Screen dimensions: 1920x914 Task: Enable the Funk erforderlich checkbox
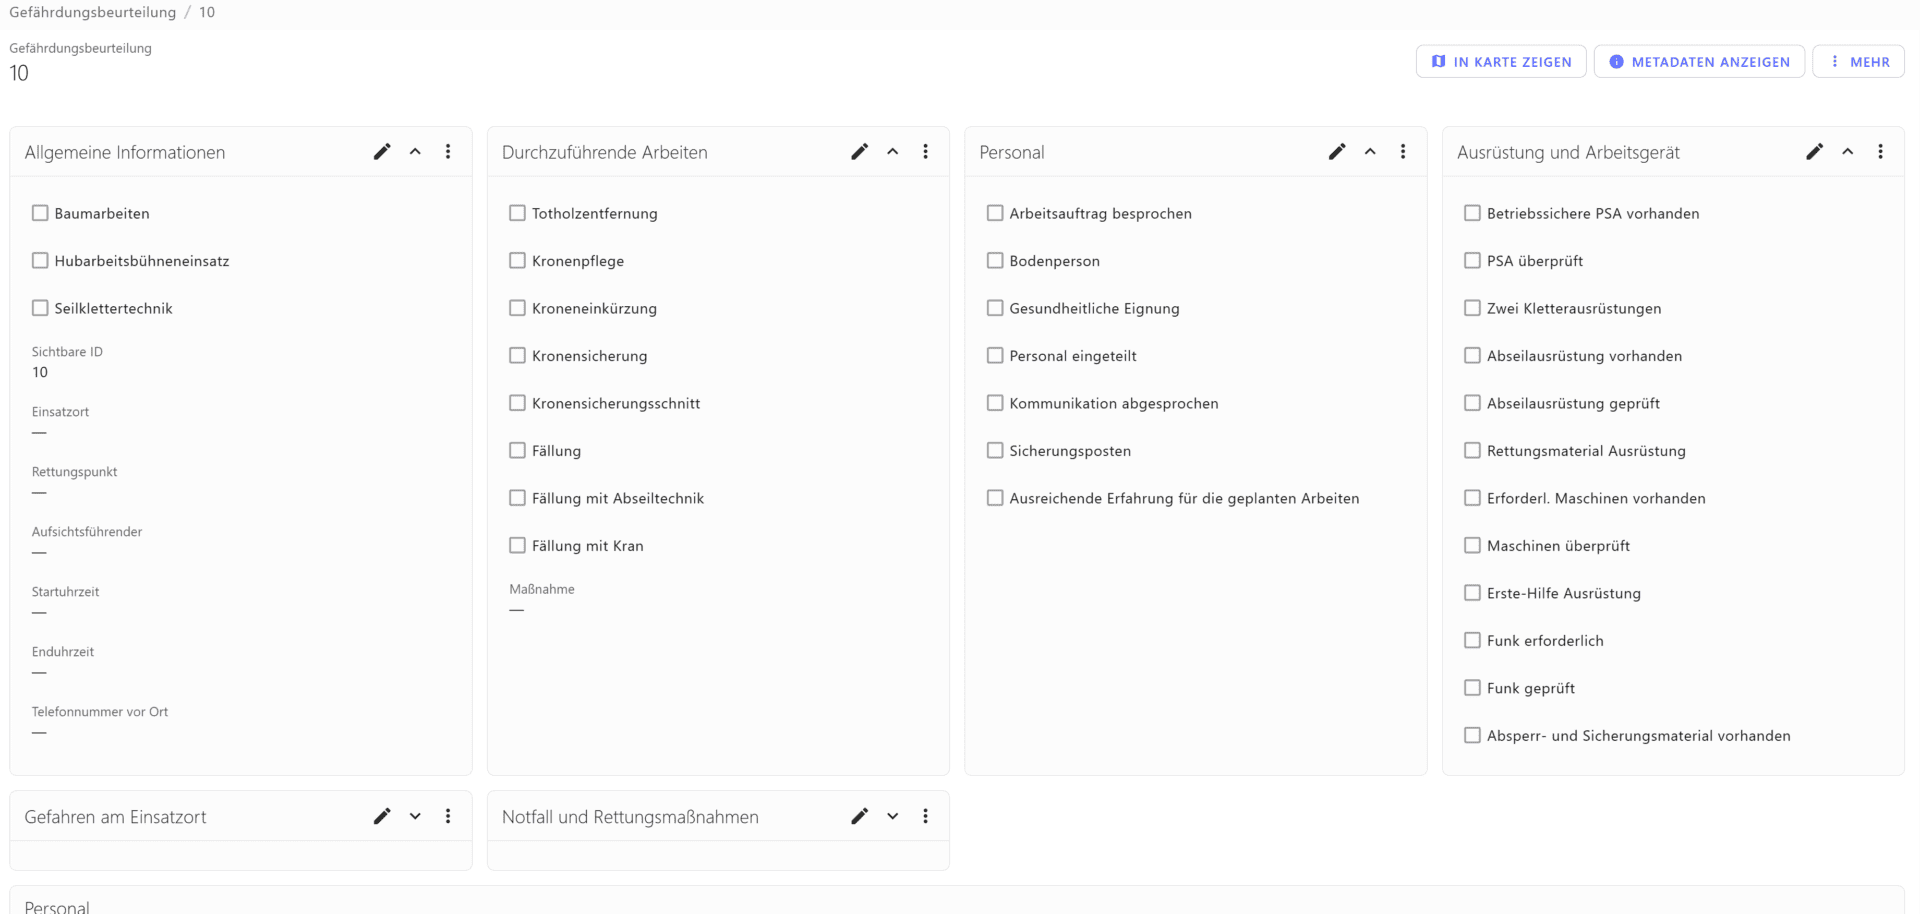[1472, 640]
